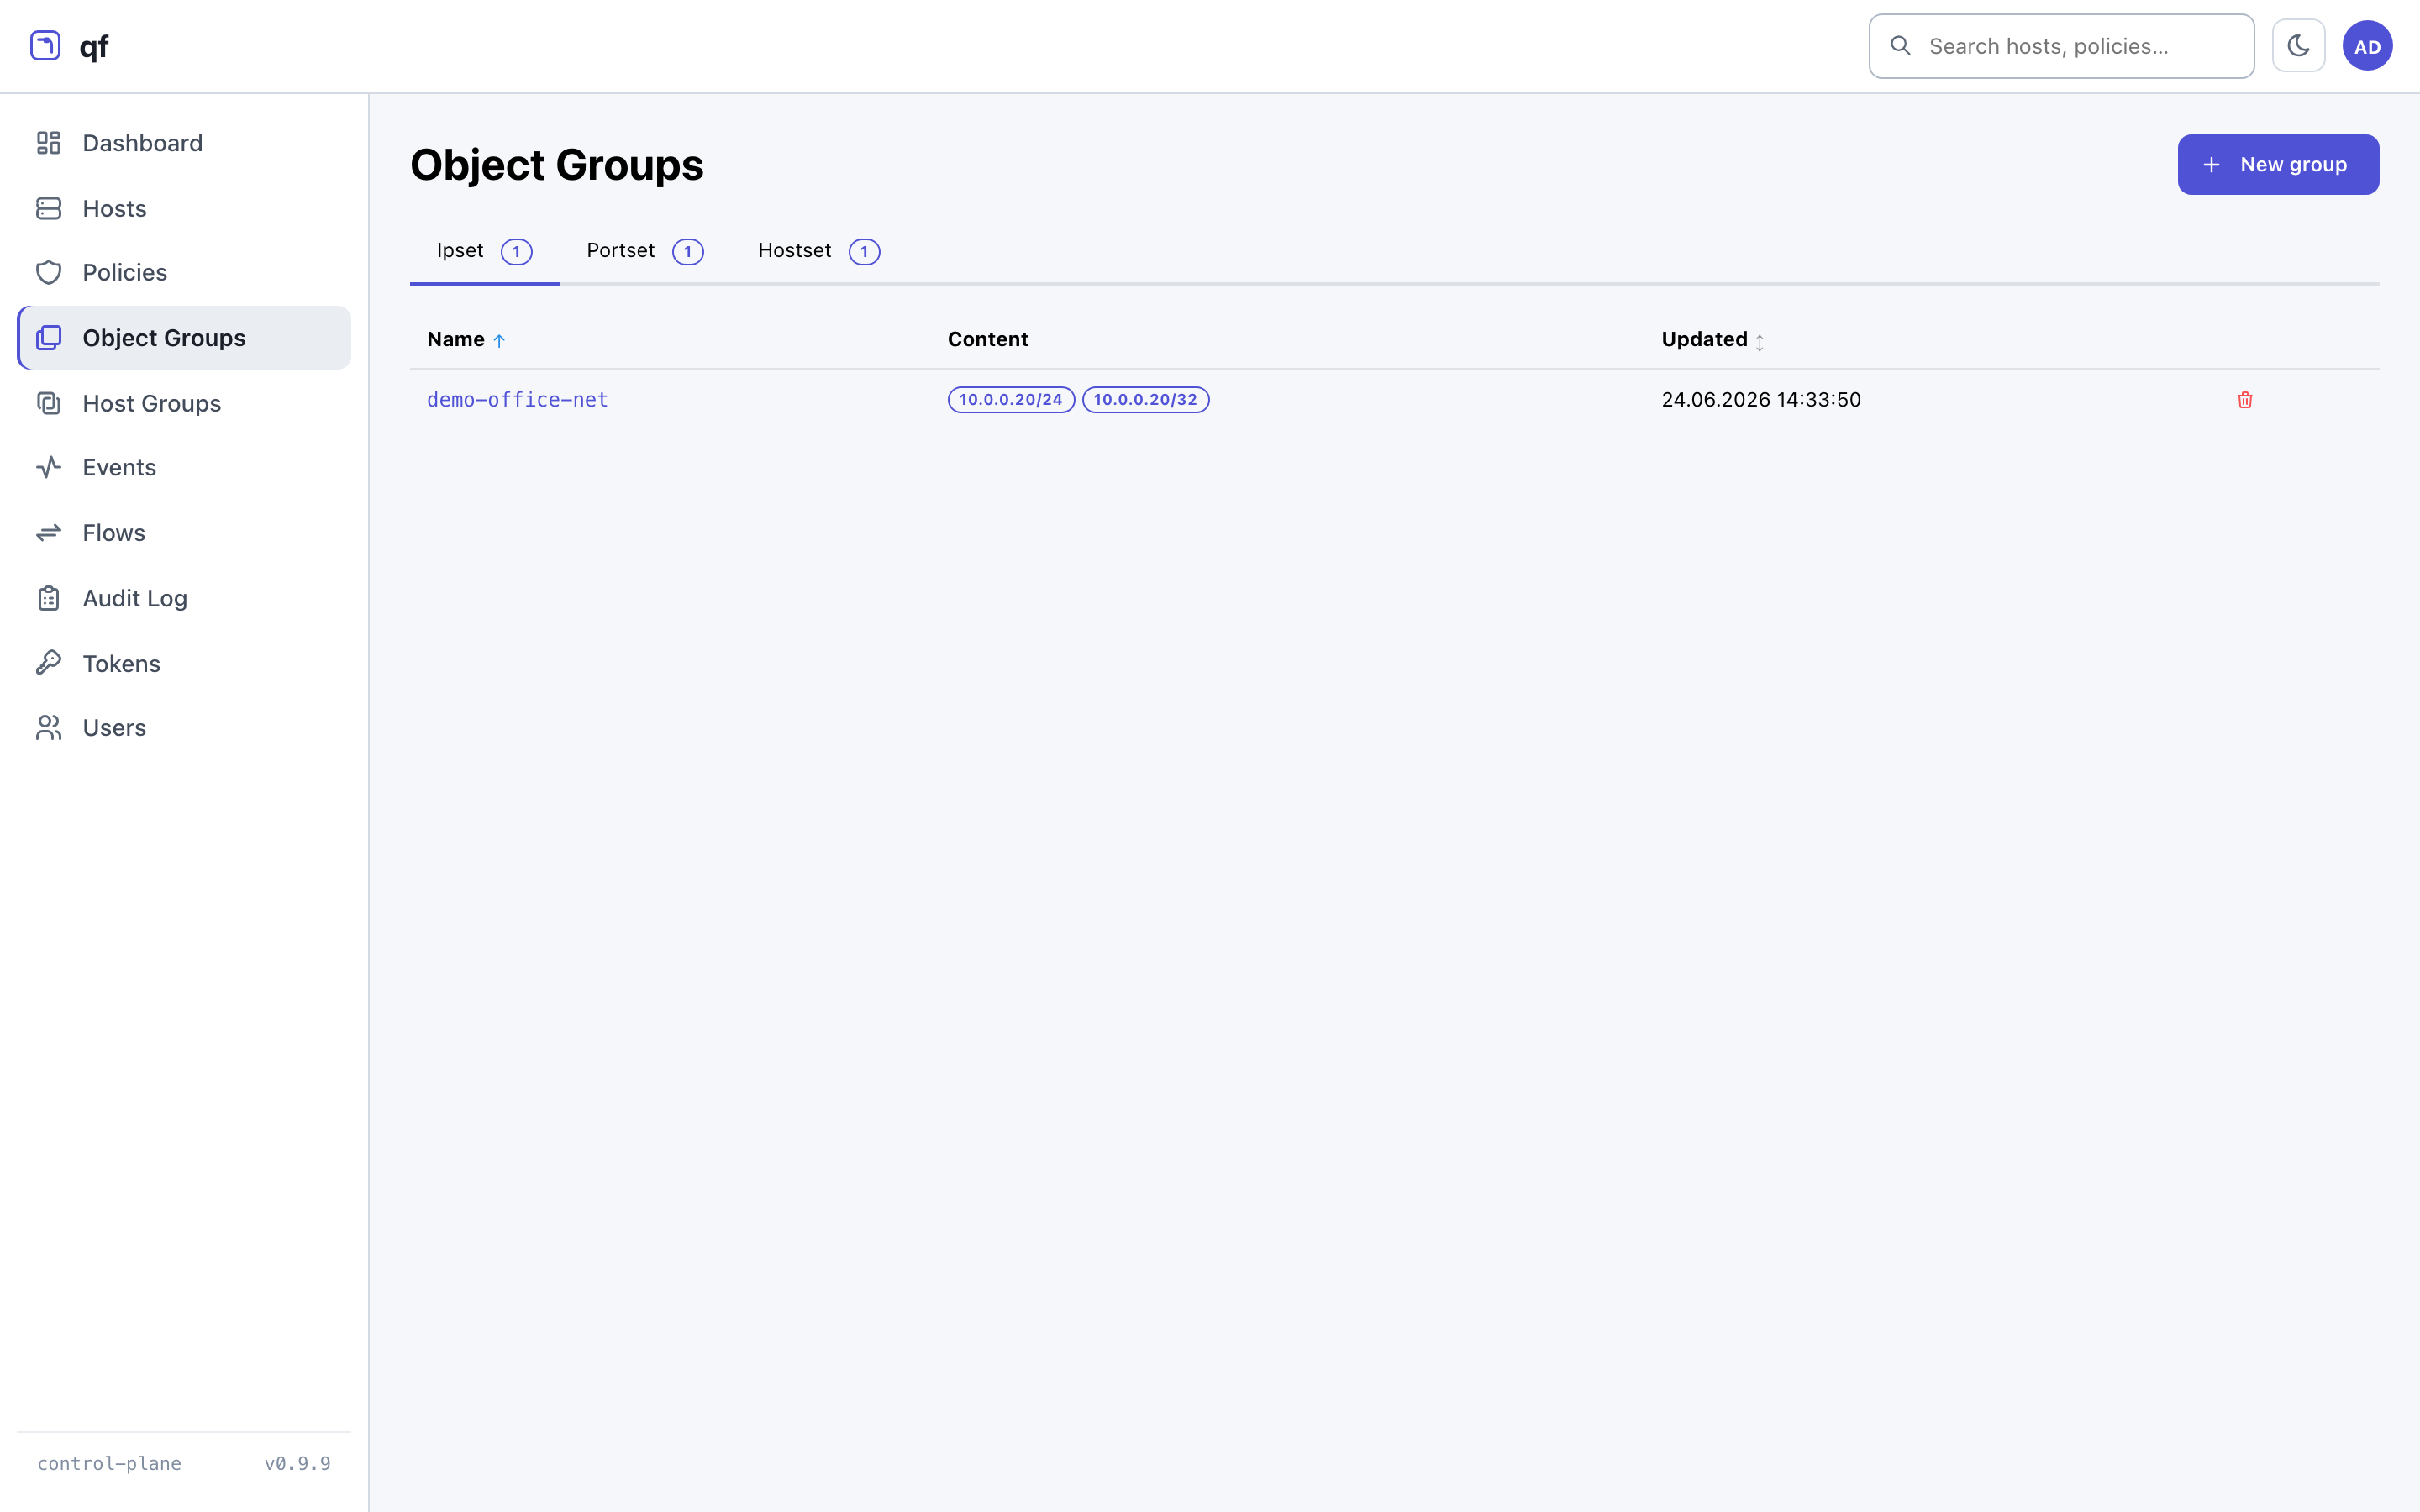The width and height of the screenshot is (2420, 1512).
Task: Click the Object Groups sidebar icon
Action: (x=49, y=338)
